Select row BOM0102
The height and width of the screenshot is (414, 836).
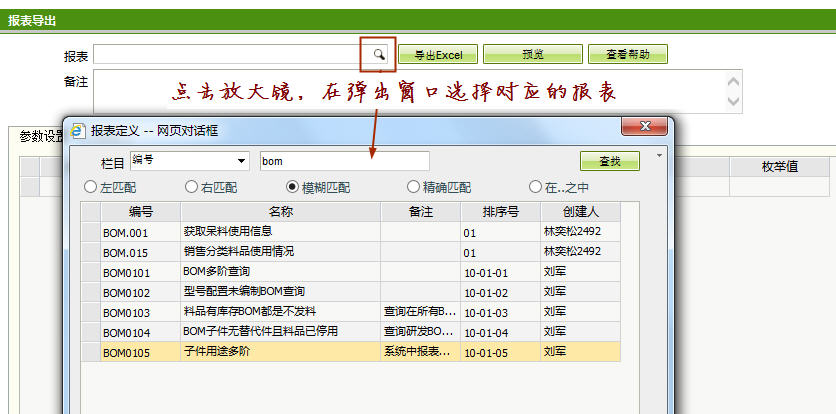tap(351, 292)
